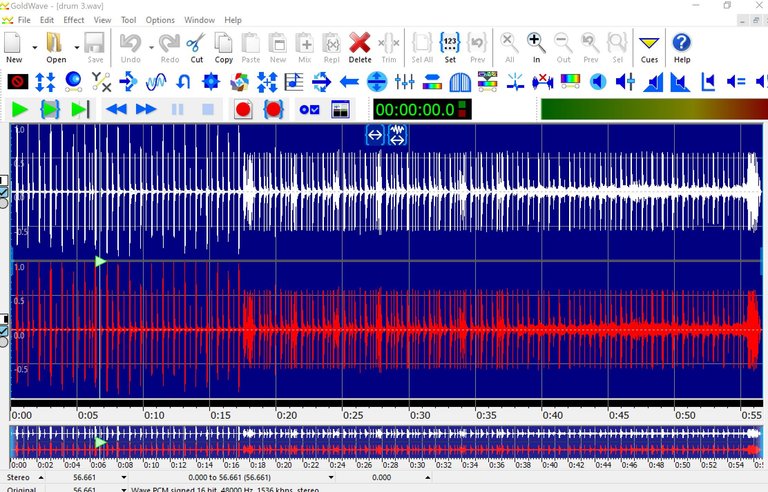Click the green 00:00:00.0 time display
The height and width of the screenshot is (492, 768).
(x=422, y=109)
